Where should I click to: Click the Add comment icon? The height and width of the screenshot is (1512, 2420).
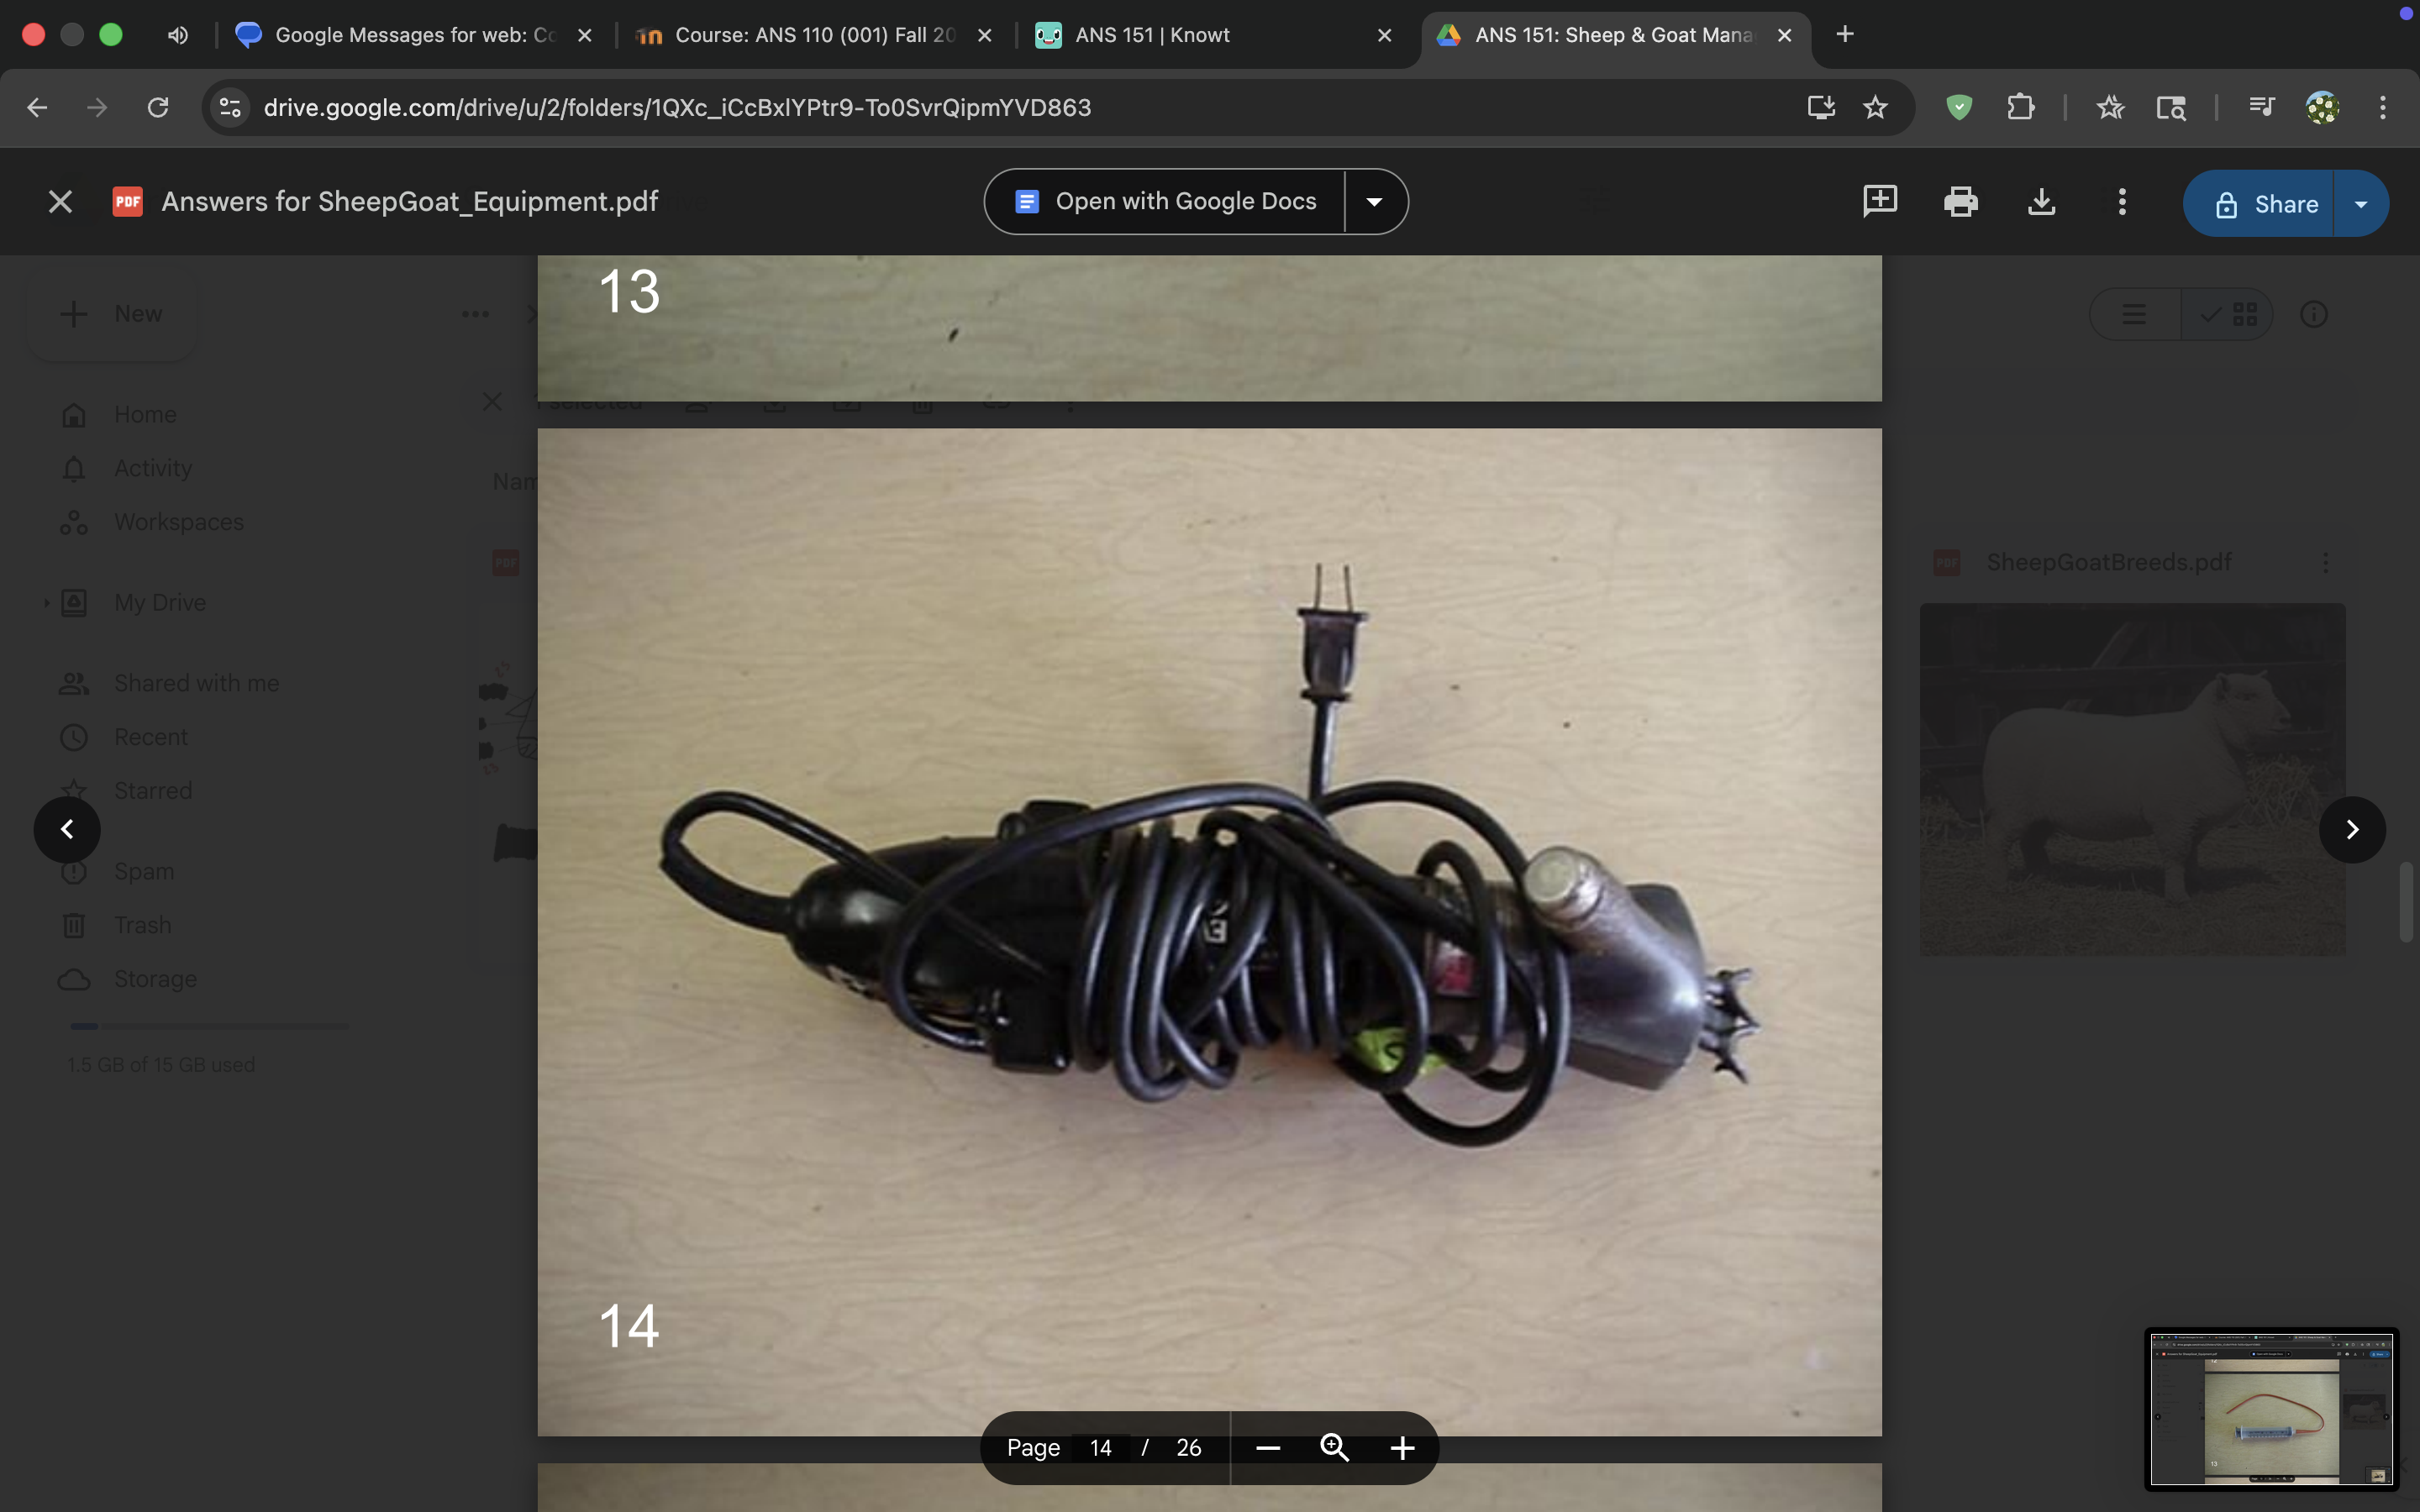(1880, 201)
